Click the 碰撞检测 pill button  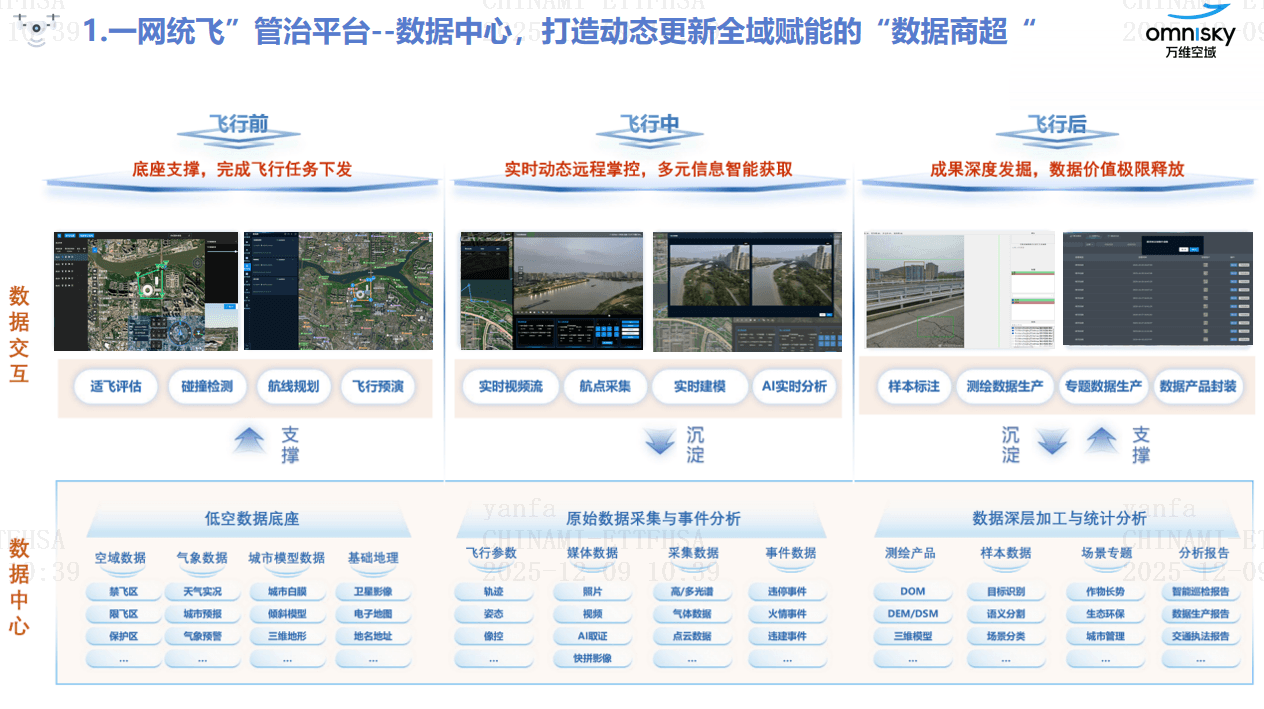point(207,387)
